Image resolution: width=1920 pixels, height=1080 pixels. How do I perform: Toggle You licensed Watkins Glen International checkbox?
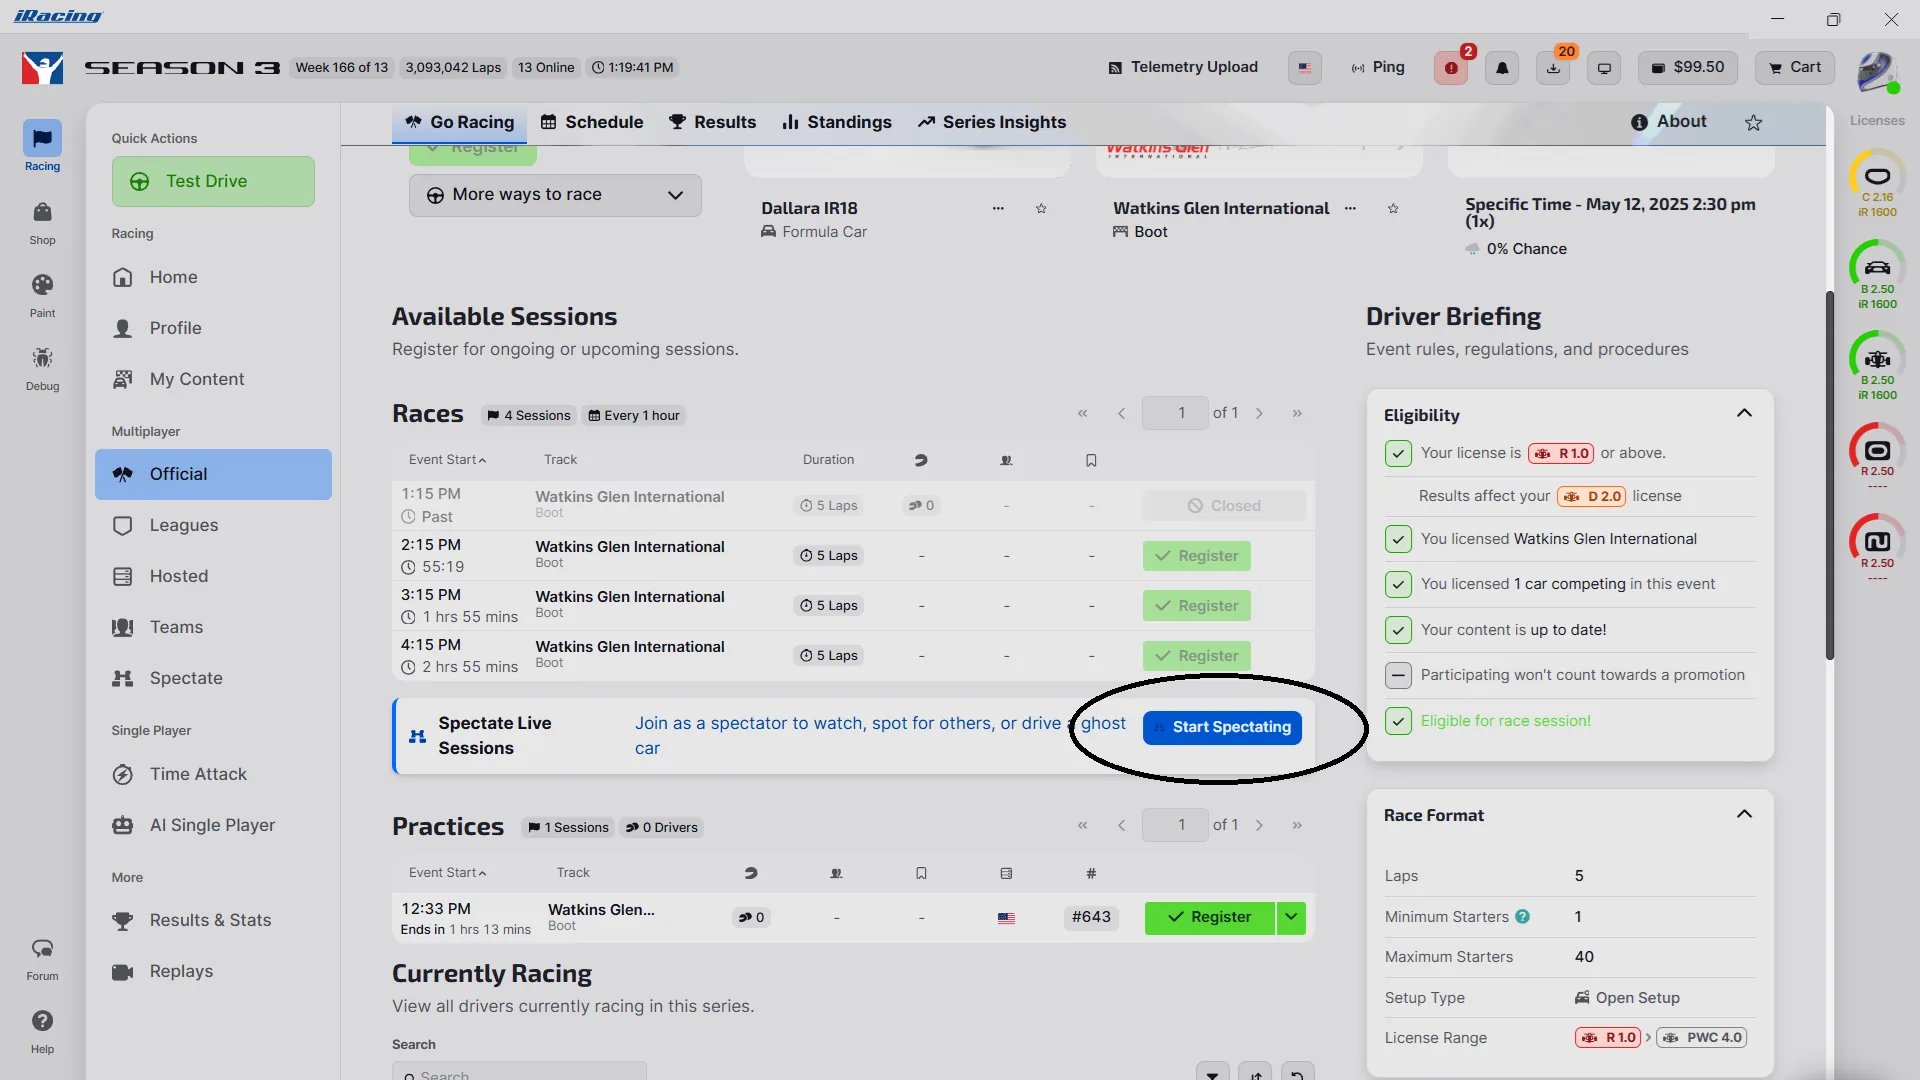(x=1398, y=539)
